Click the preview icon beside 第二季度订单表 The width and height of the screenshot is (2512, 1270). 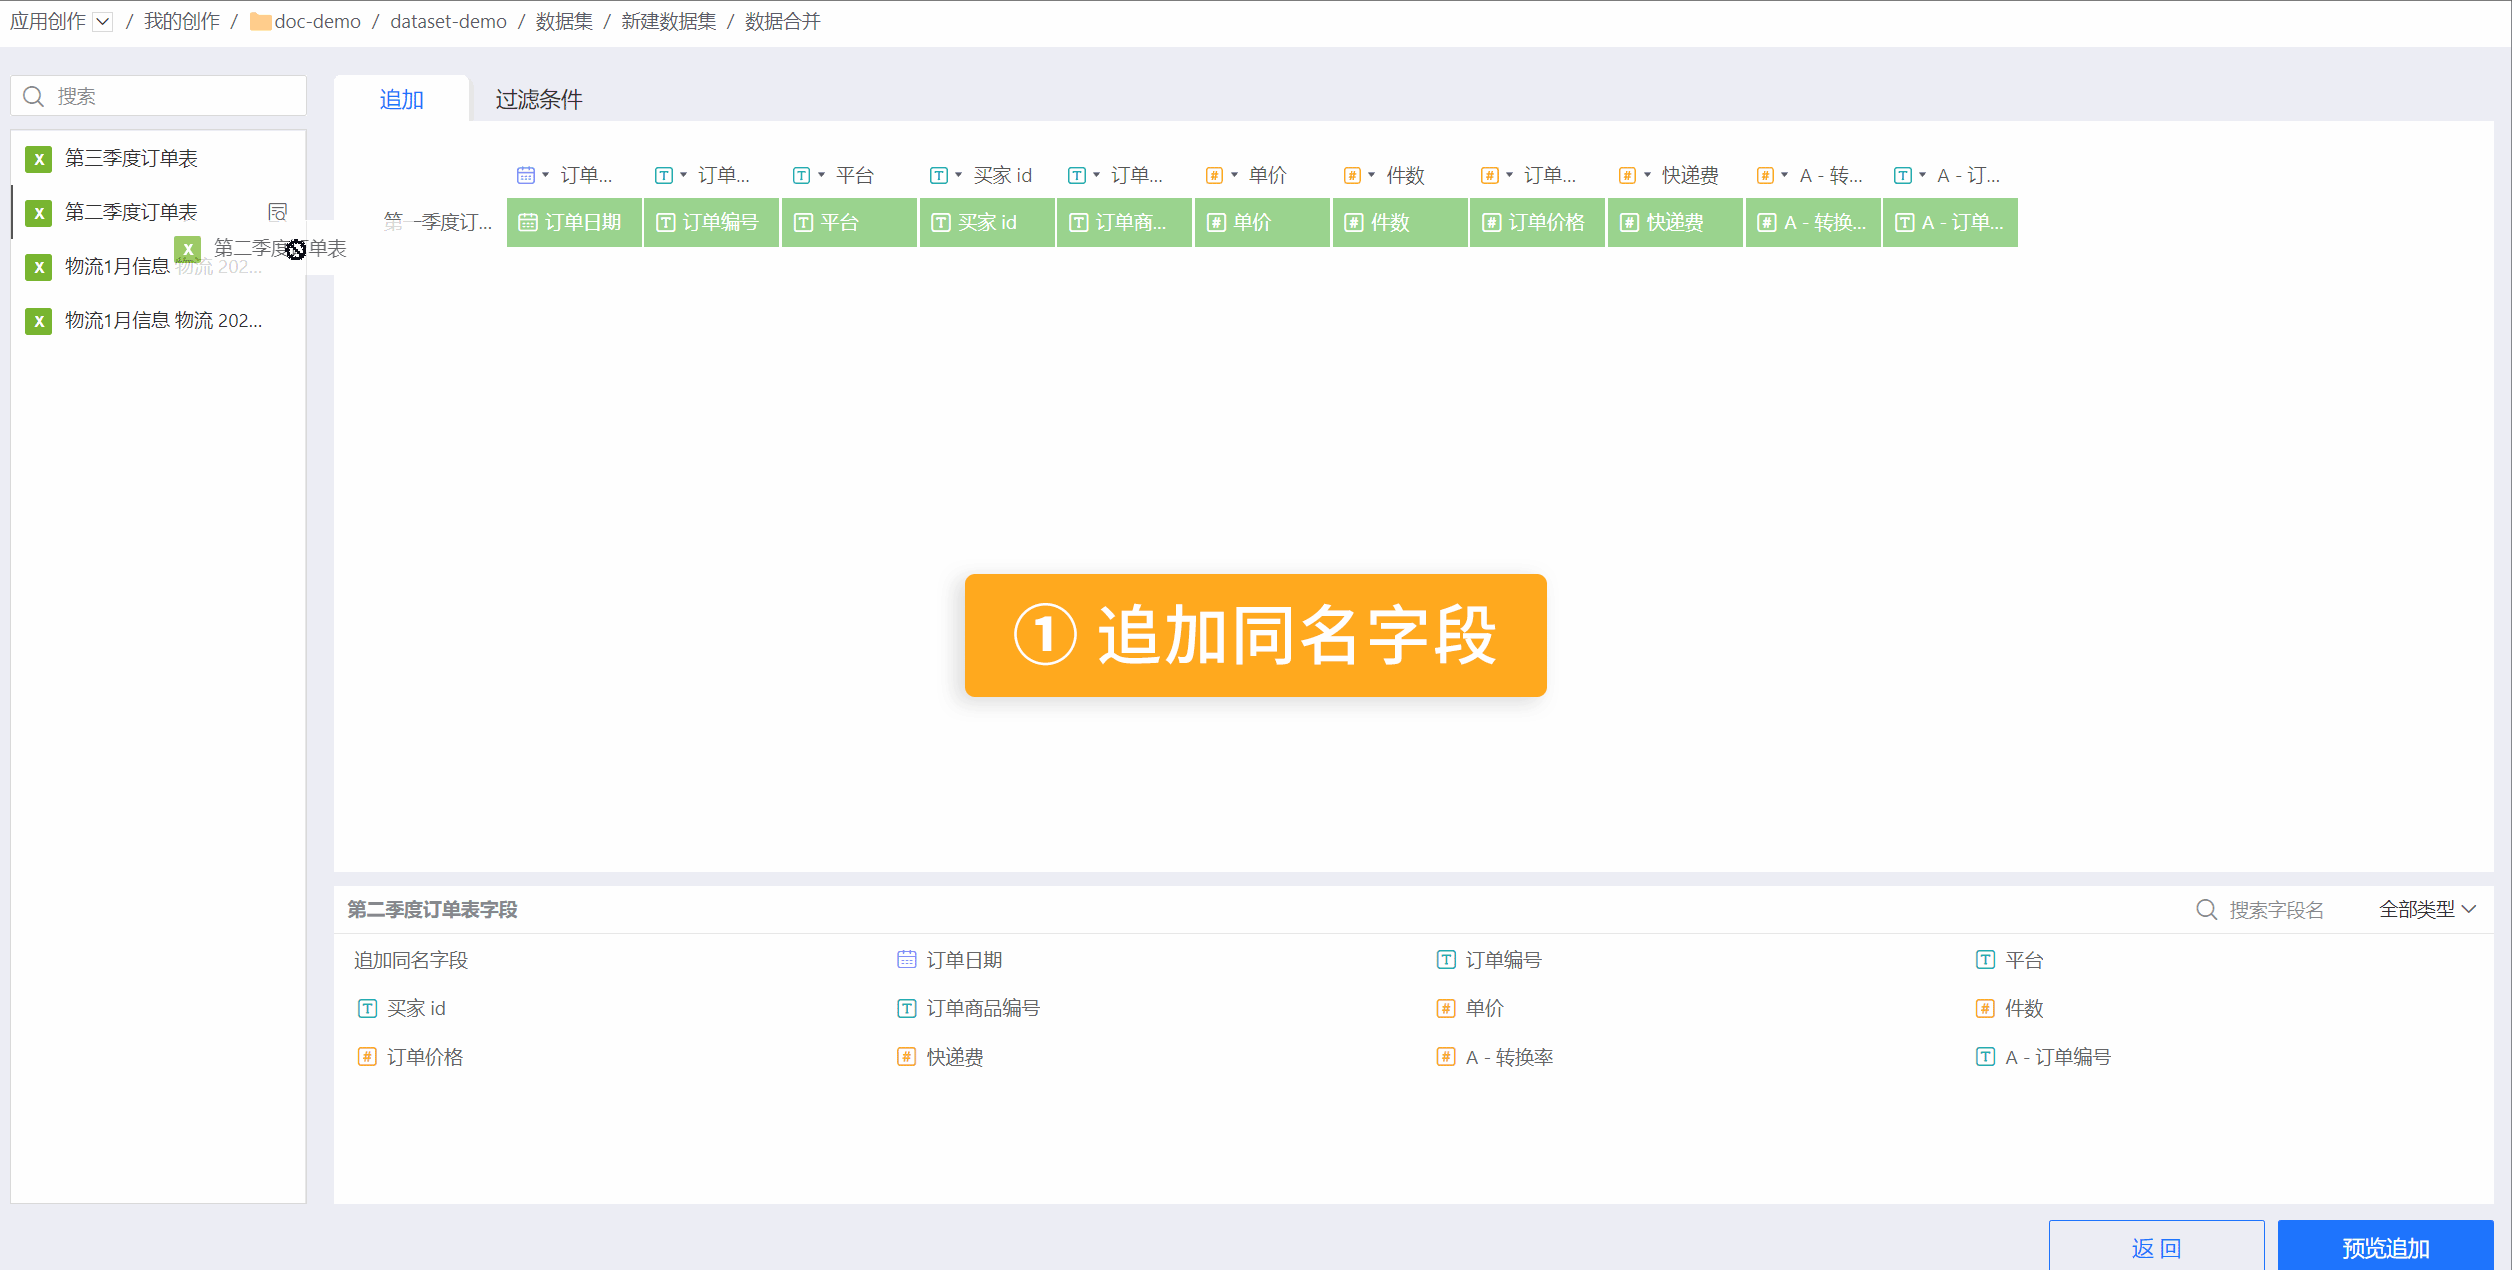tap(278, 212)
